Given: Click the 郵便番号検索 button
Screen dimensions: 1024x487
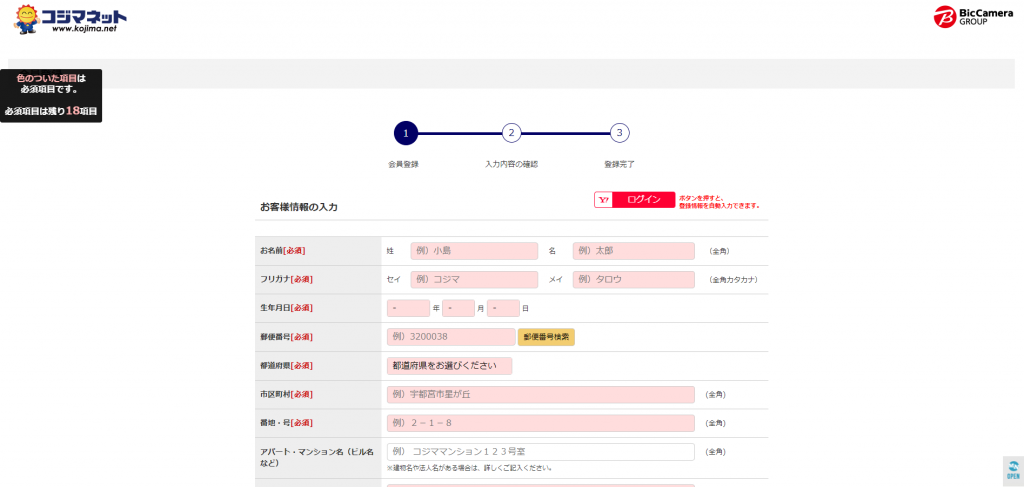Looking at the screenshot, I should tap(546, 337).
